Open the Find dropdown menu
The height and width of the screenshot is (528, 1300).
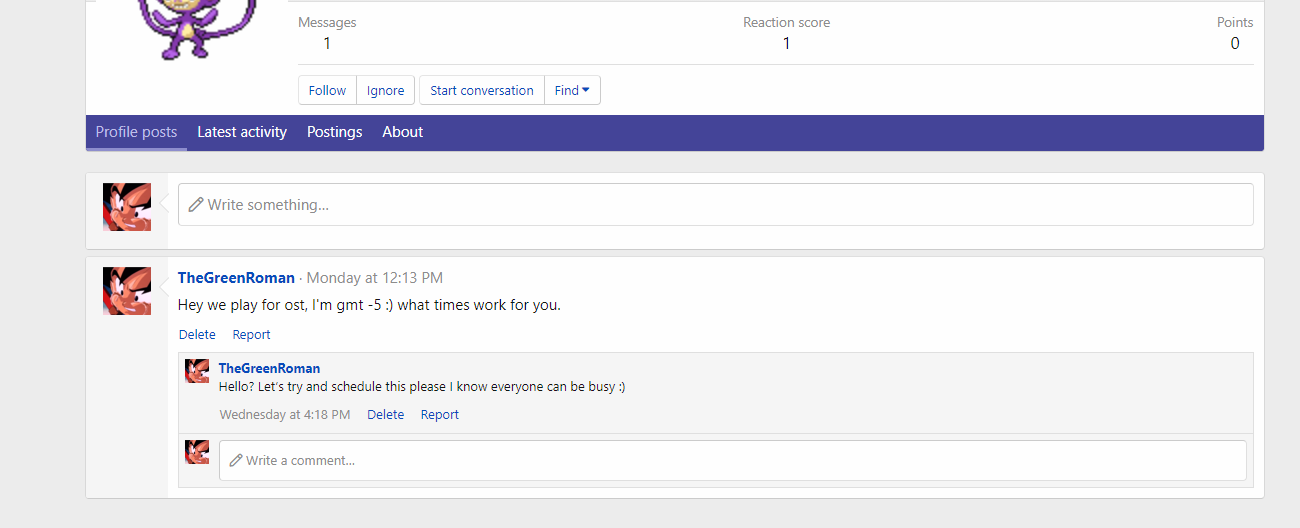coord(572,90)
